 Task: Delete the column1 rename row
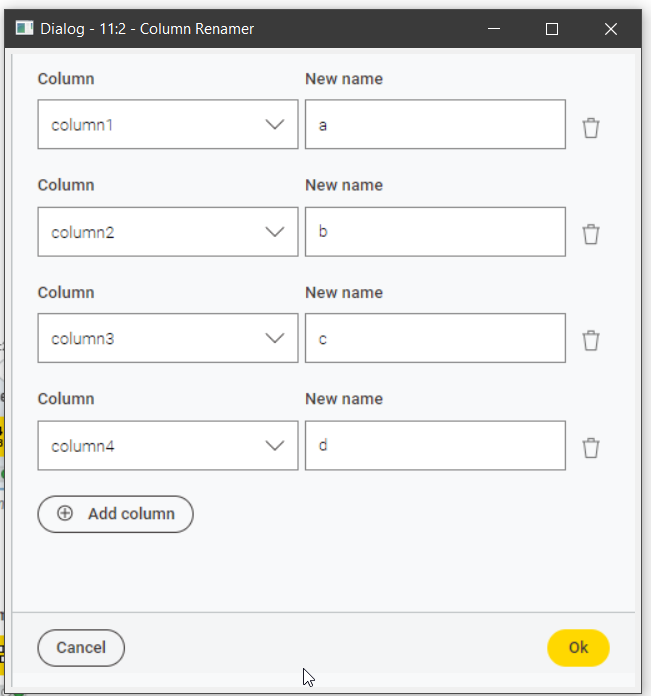pyautogui.click(x=591, y=128)
